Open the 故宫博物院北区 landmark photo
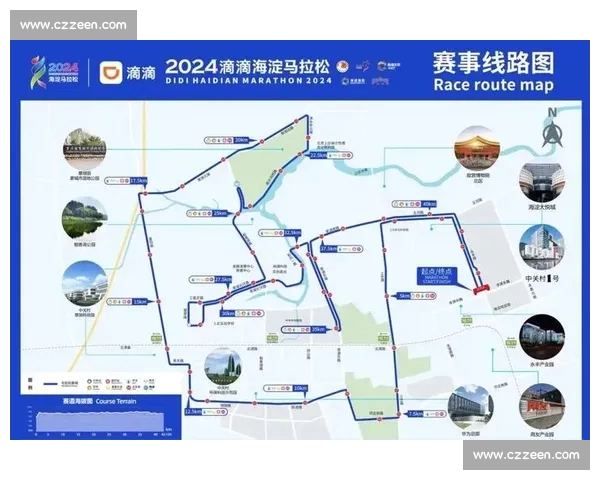The height and width of the screenshot is (480, 600). [x=477, y=149]
